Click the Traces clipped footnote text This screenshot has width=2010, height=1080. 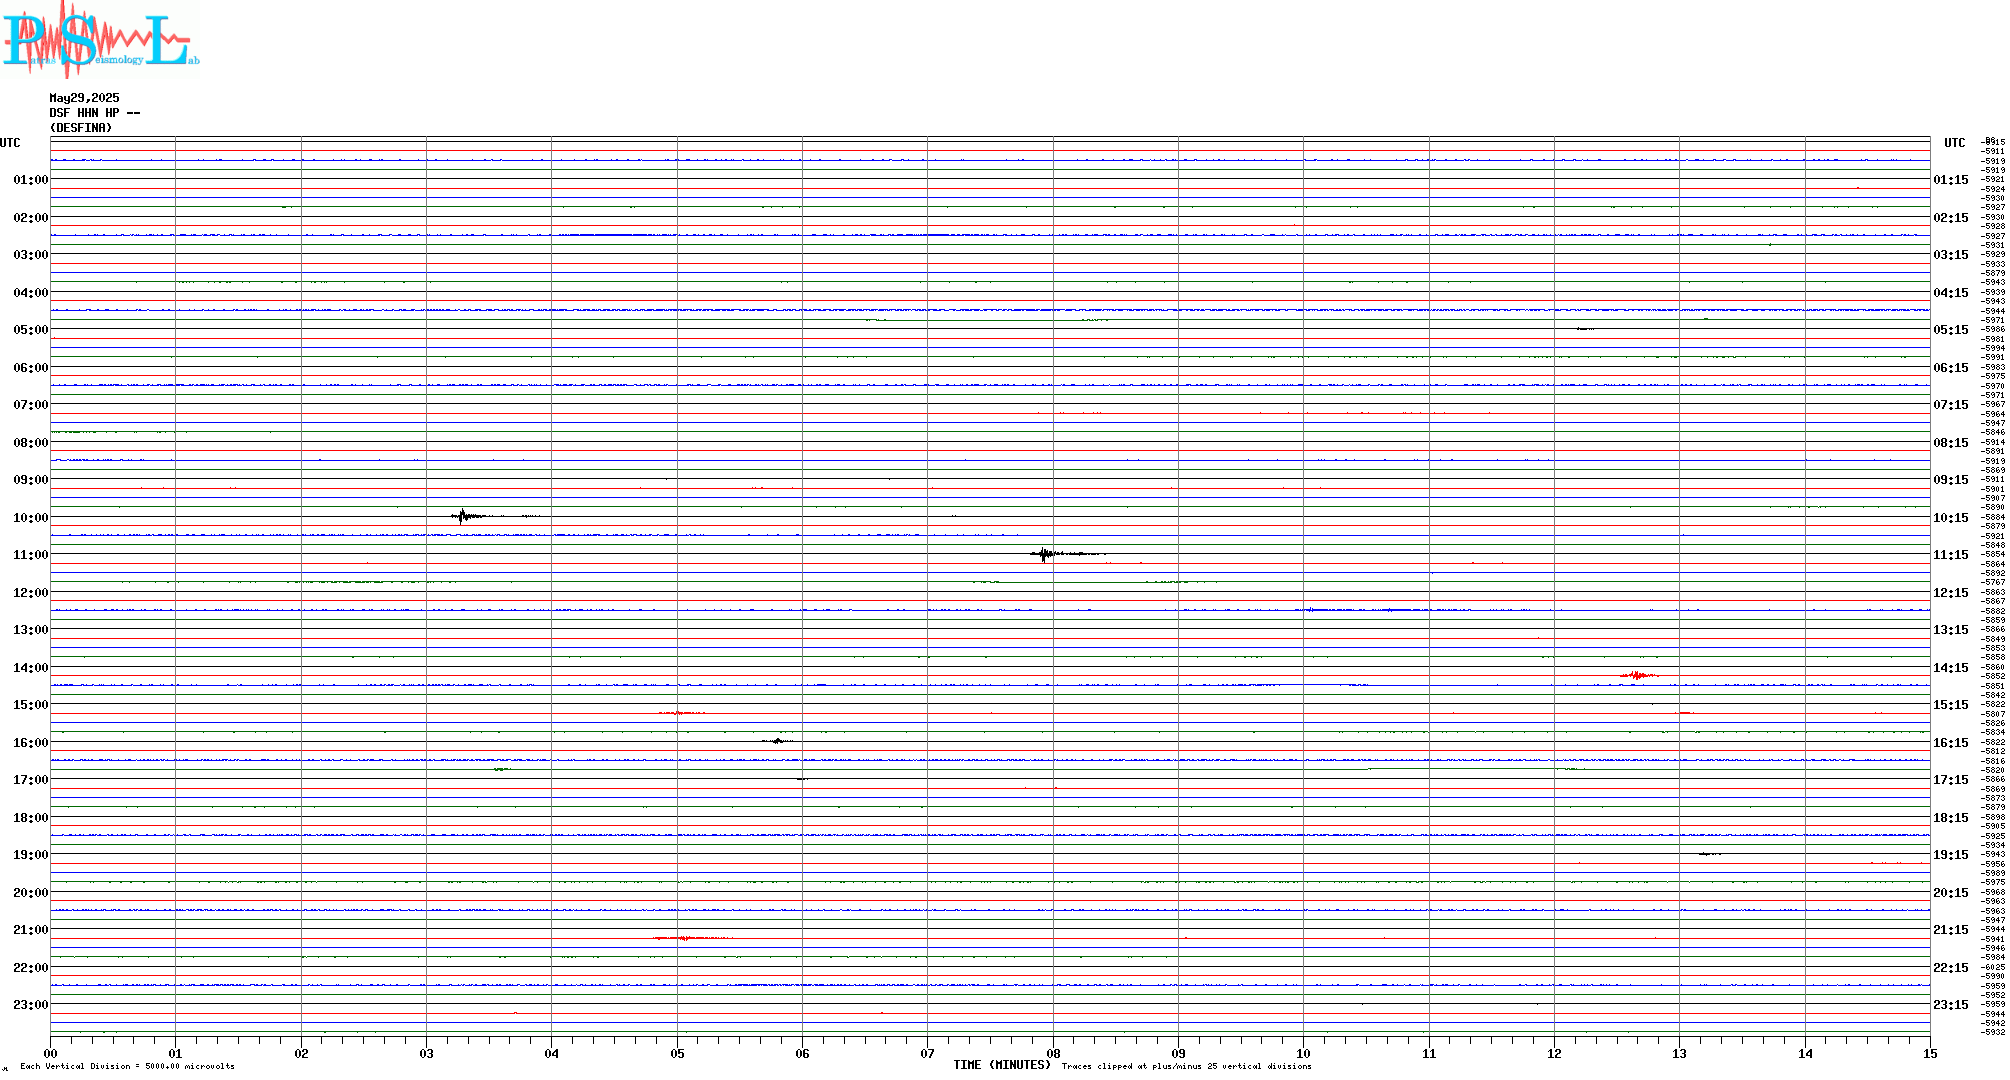(1186, 1066)
